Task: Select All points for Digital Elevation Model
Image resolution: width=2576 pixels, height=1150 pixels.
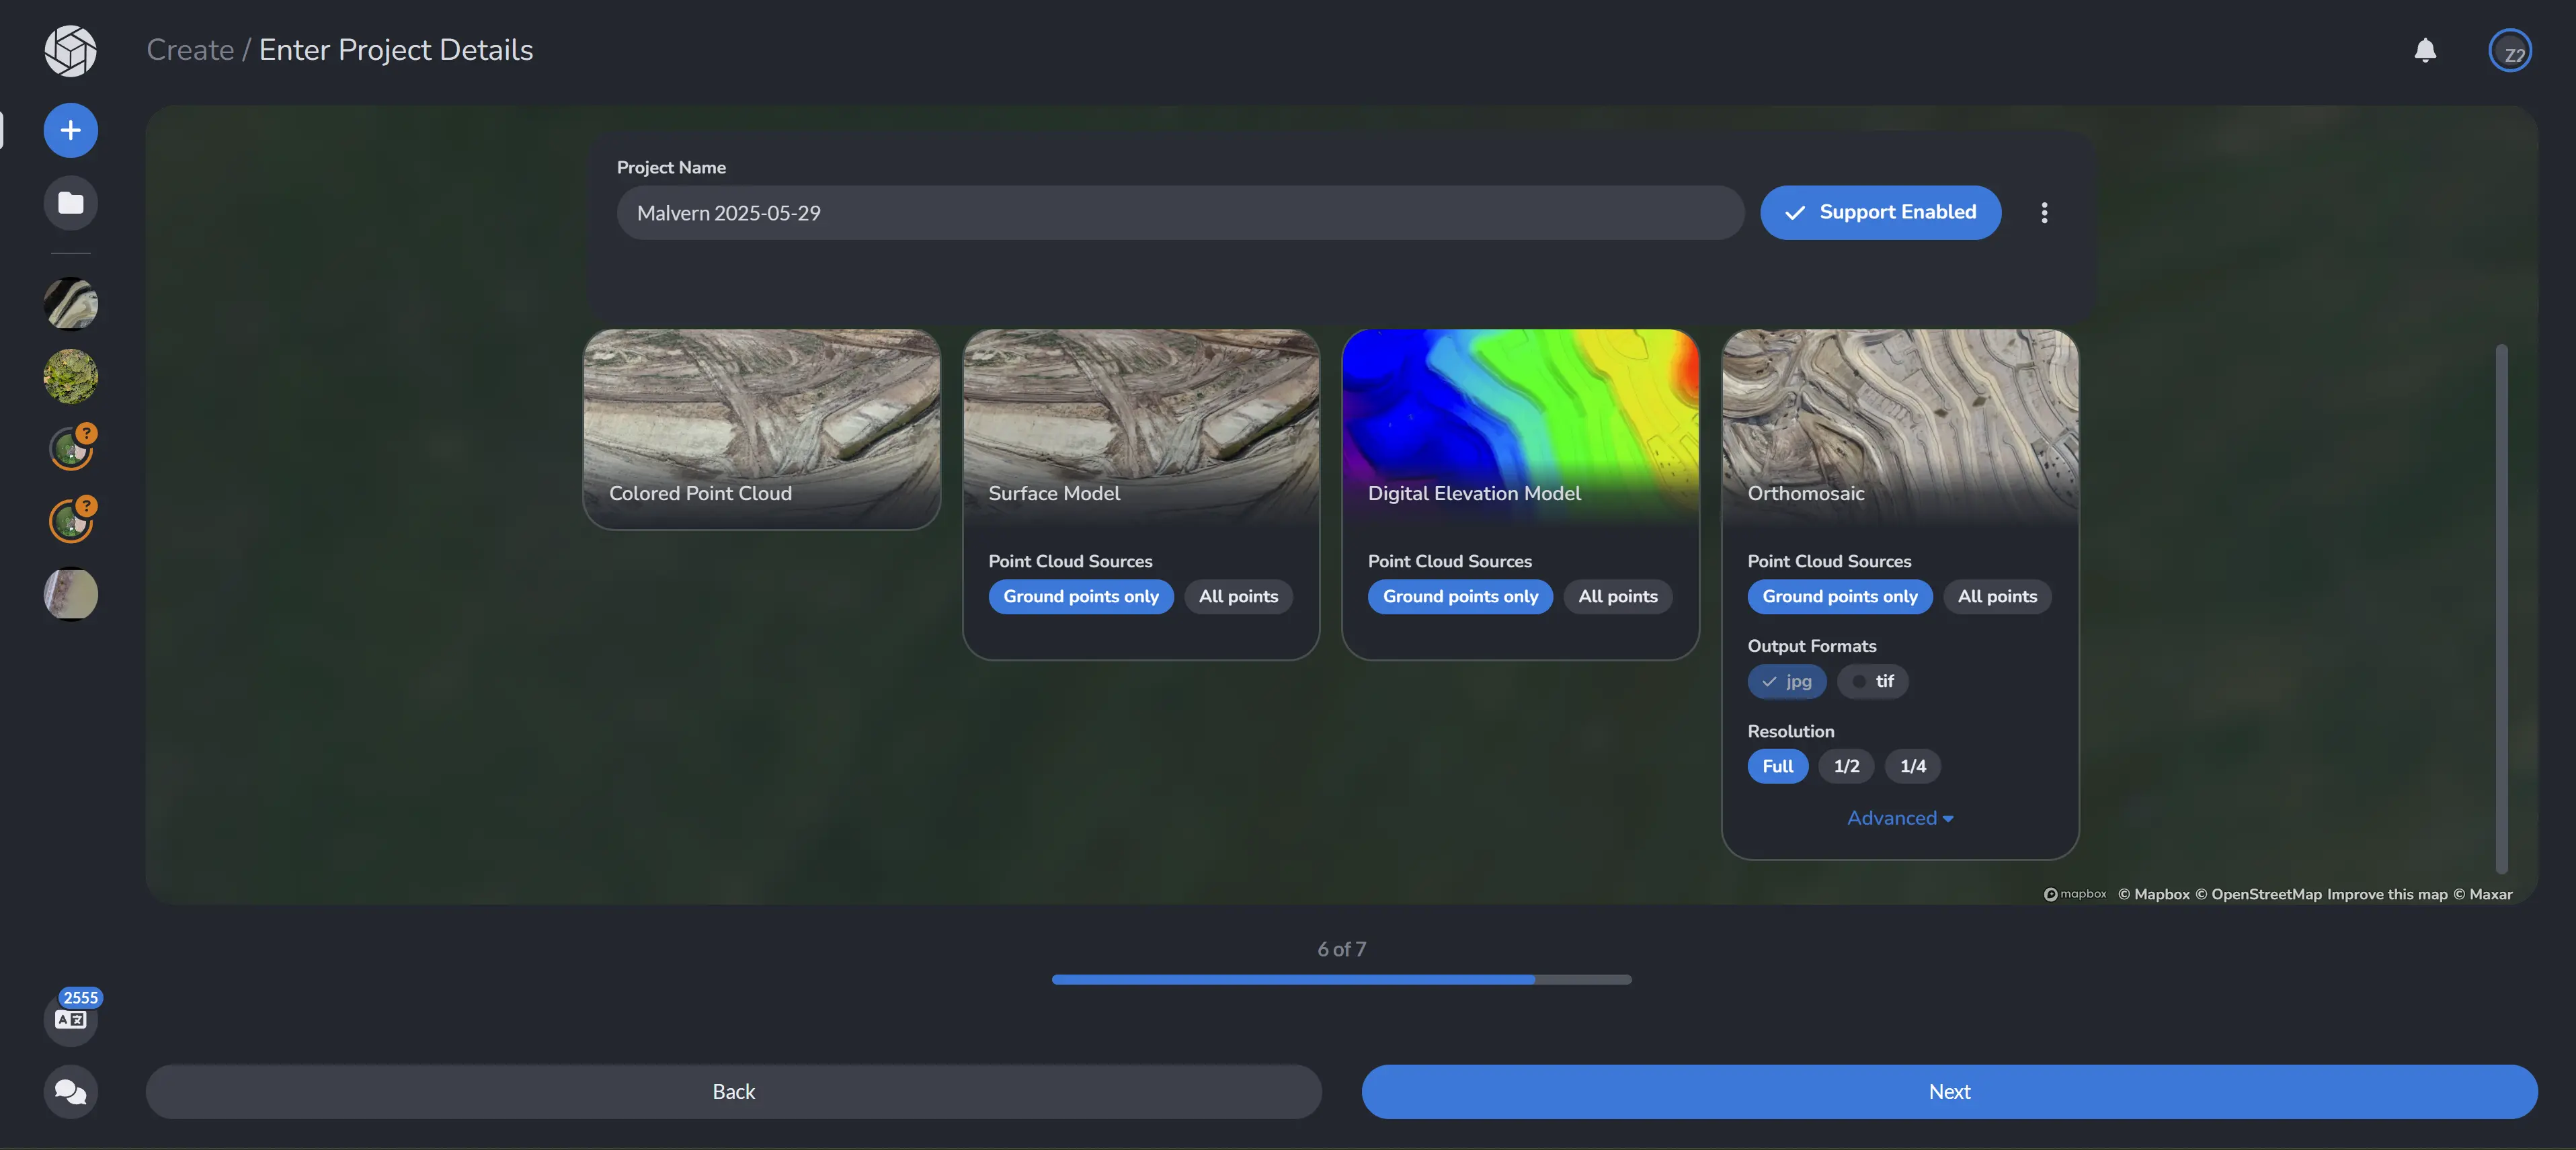Action: coord(1617,597)
